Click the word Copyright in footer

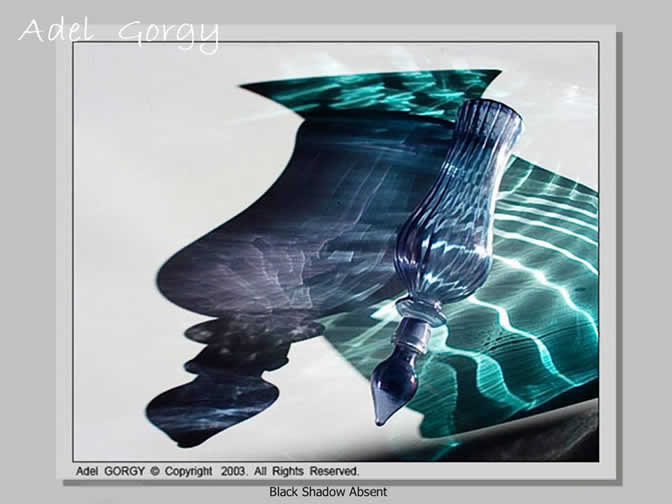(188, 470)
